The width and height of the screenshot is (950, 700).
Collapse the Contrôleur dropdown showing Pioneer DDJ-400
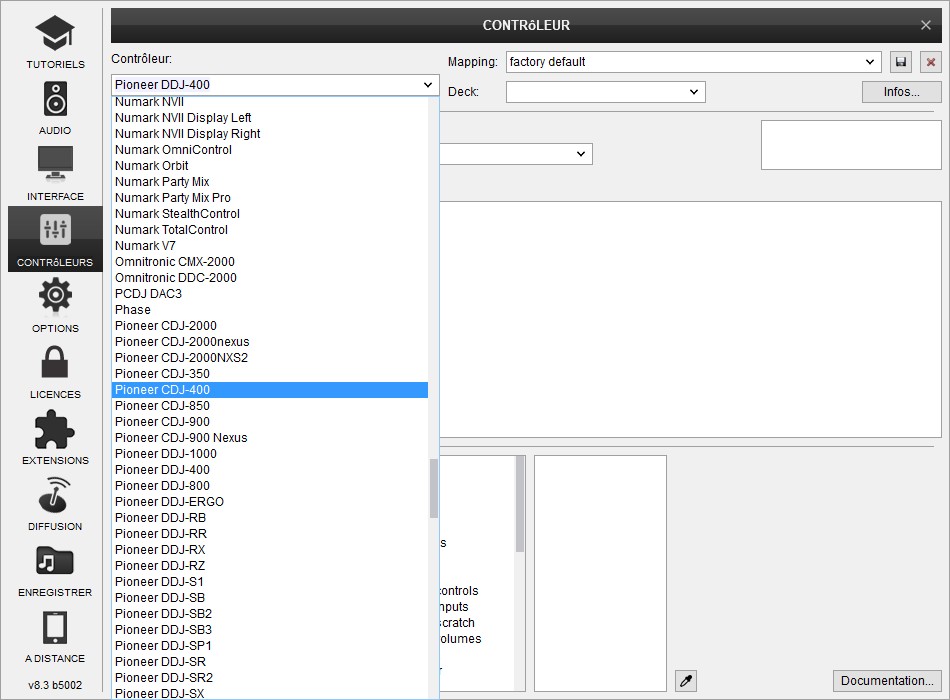pyautogui.click(x=275, y=85)
